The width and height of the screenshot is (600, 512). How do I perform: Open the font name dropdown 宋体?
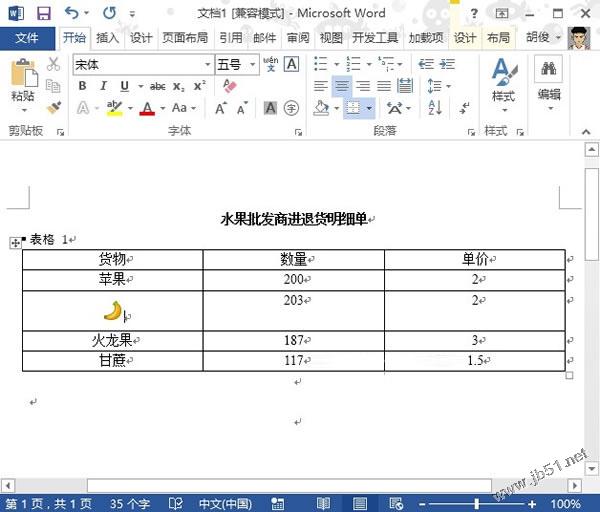point(208,64)
